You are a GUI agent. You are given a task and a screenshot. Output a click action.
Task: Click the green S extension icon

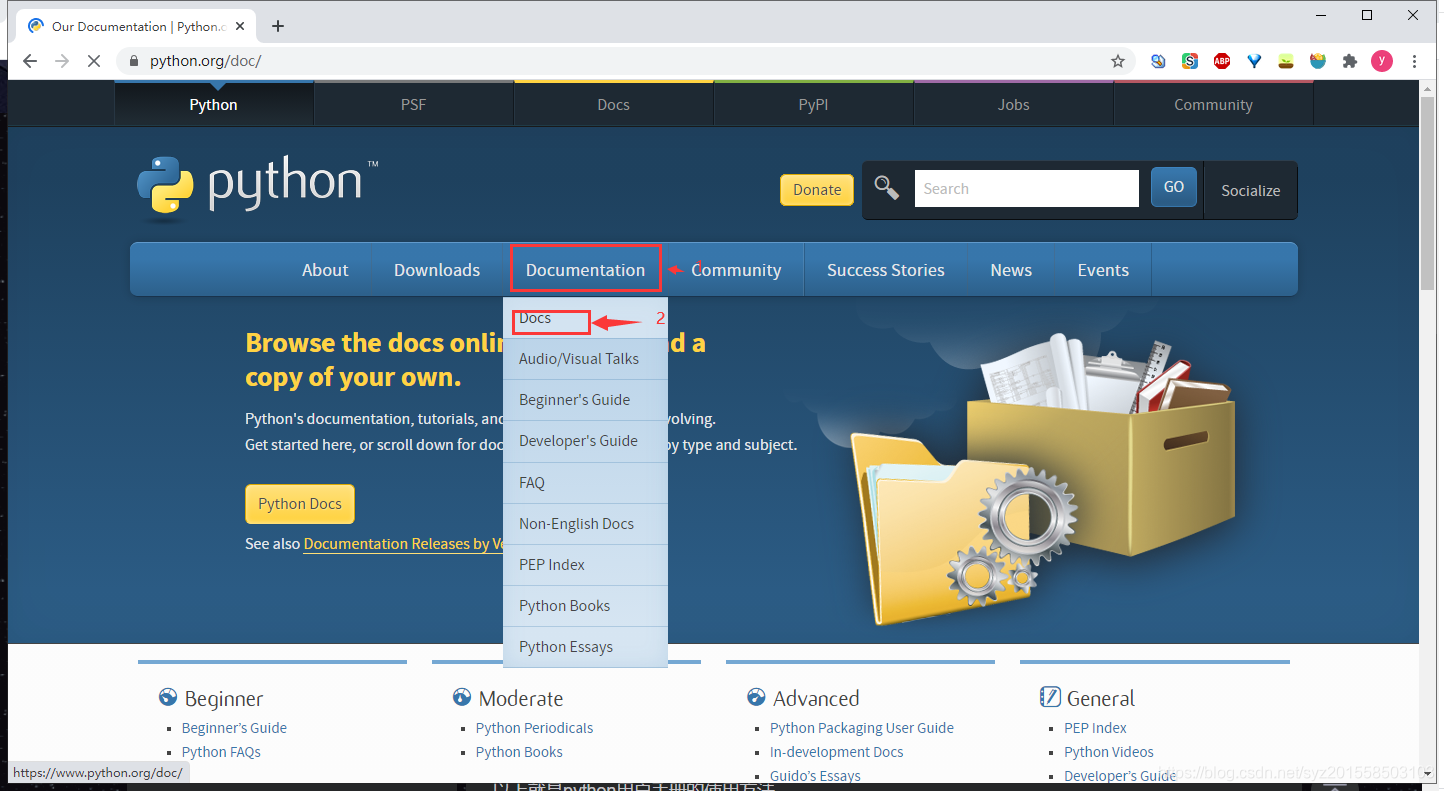tap(1190, 61)
